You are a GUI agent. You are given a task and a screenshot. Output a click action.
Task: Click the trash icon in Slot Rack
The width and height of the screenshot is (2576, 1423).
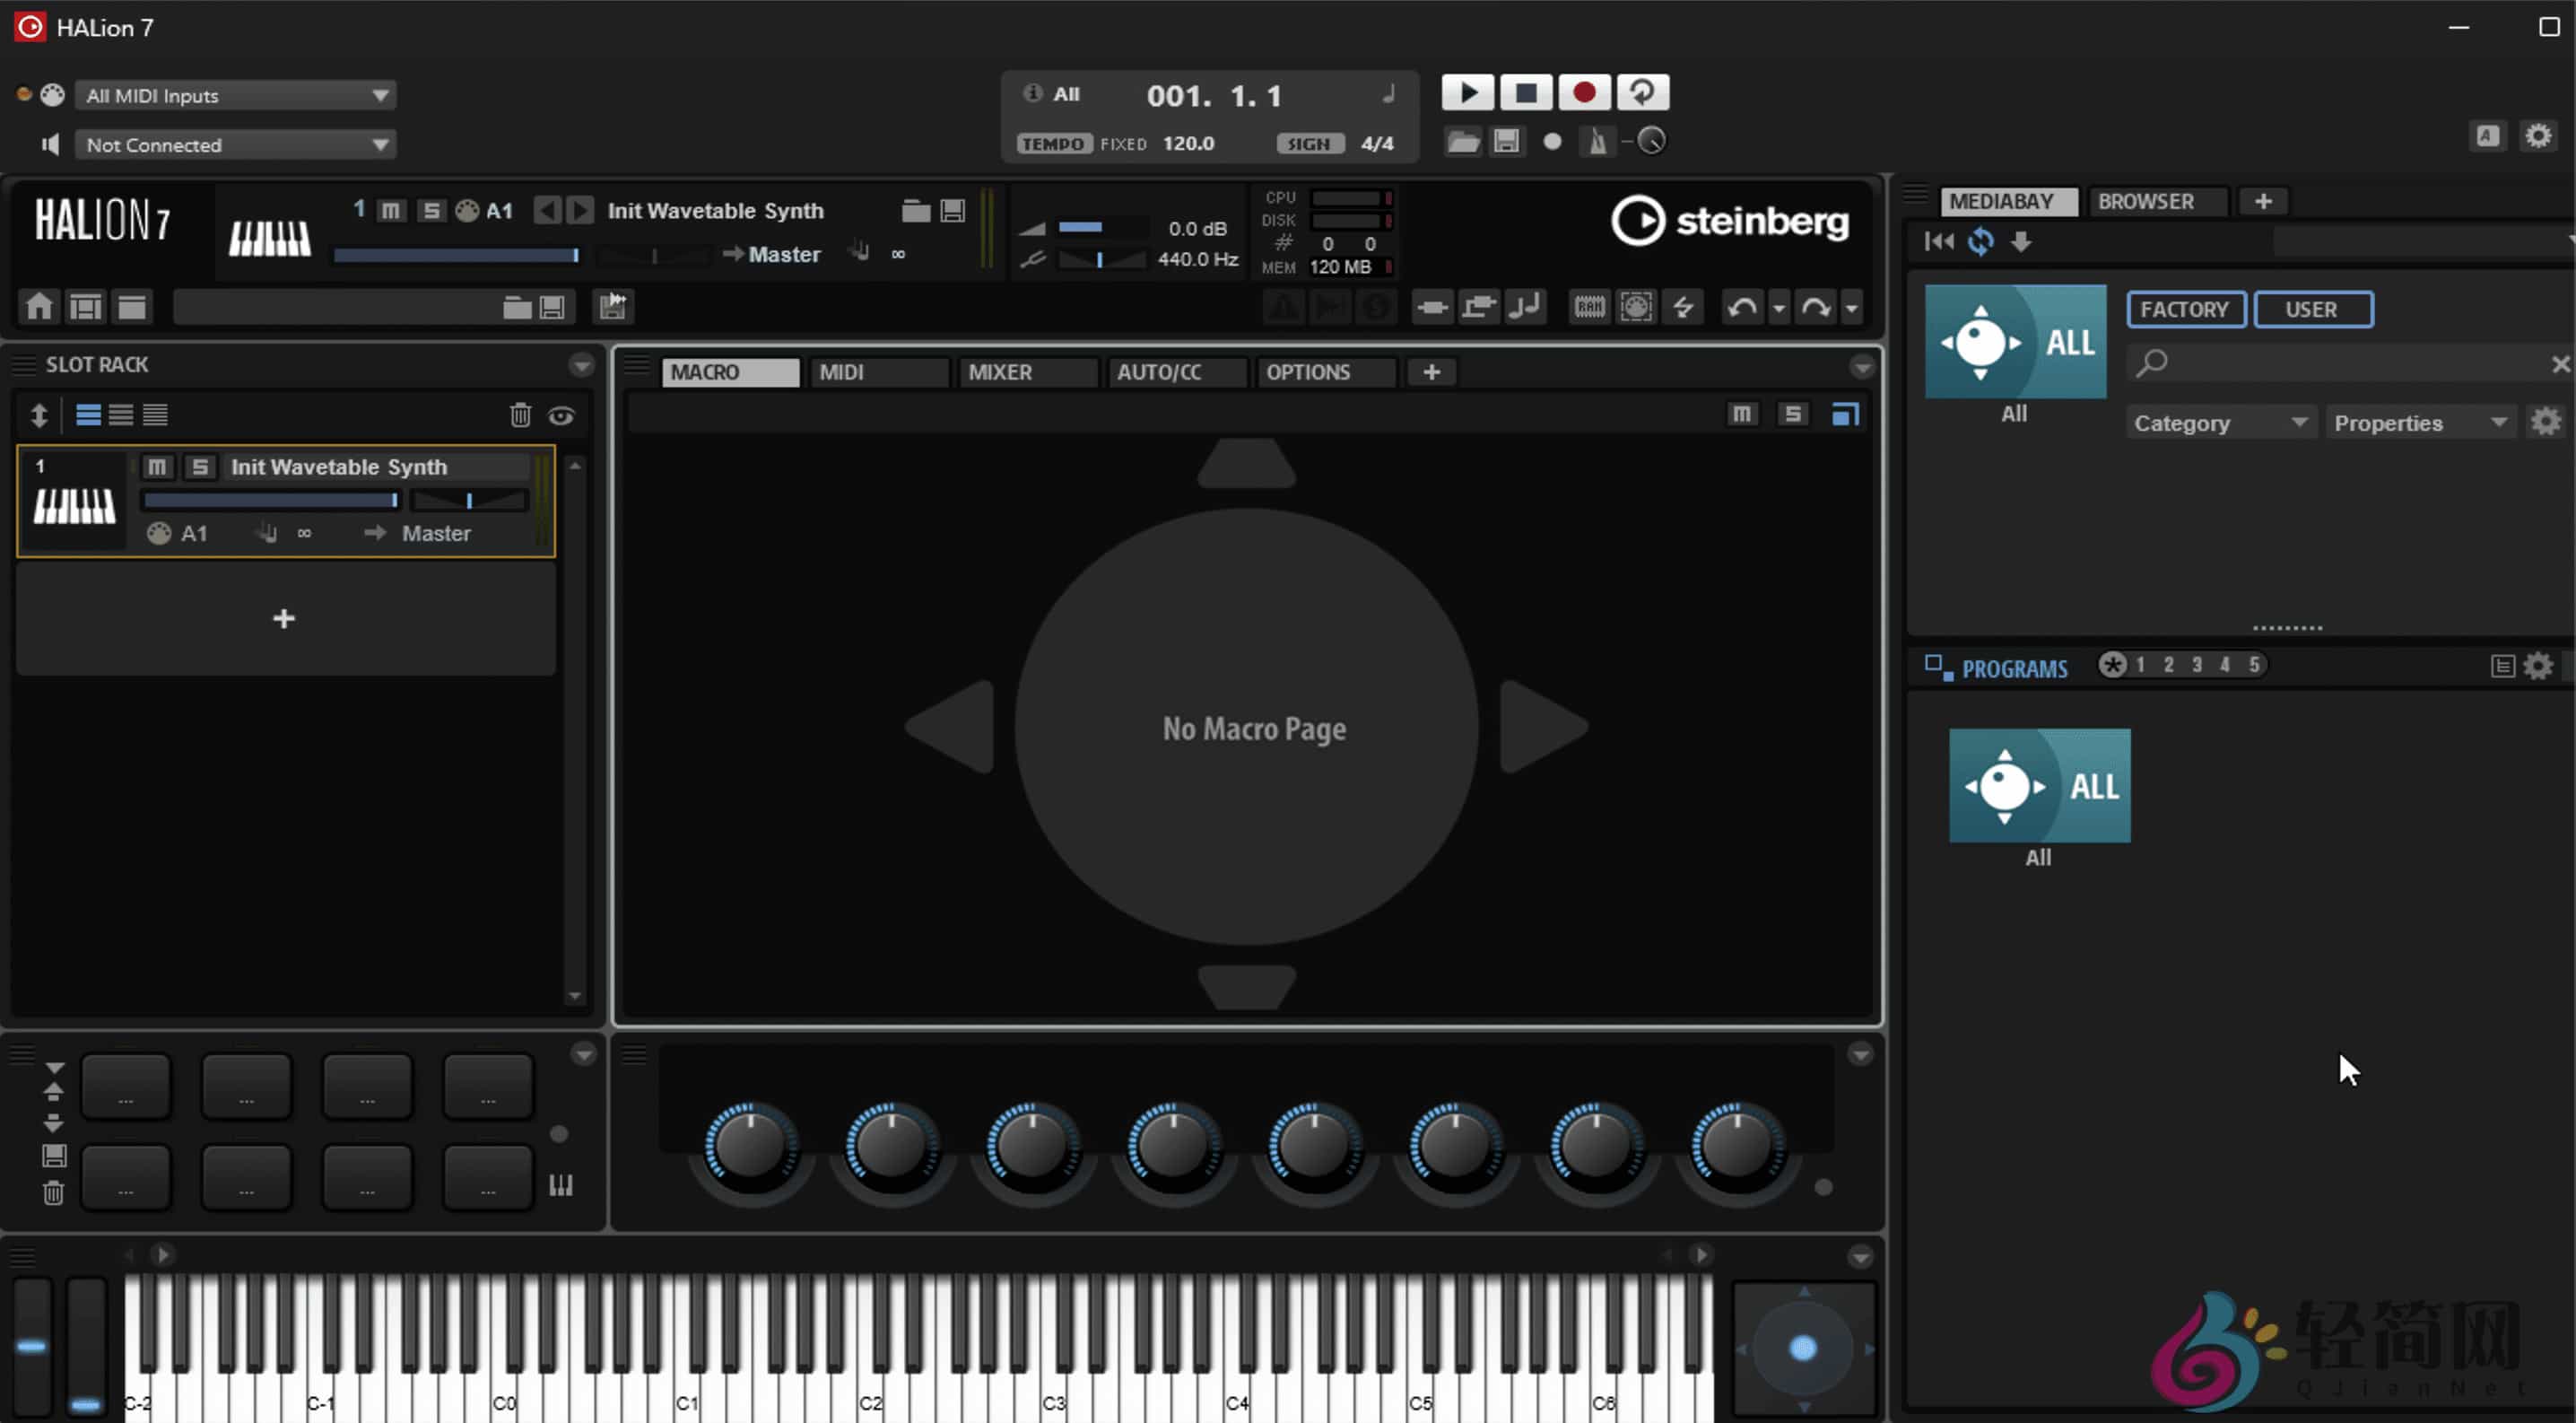pos(520,415)
